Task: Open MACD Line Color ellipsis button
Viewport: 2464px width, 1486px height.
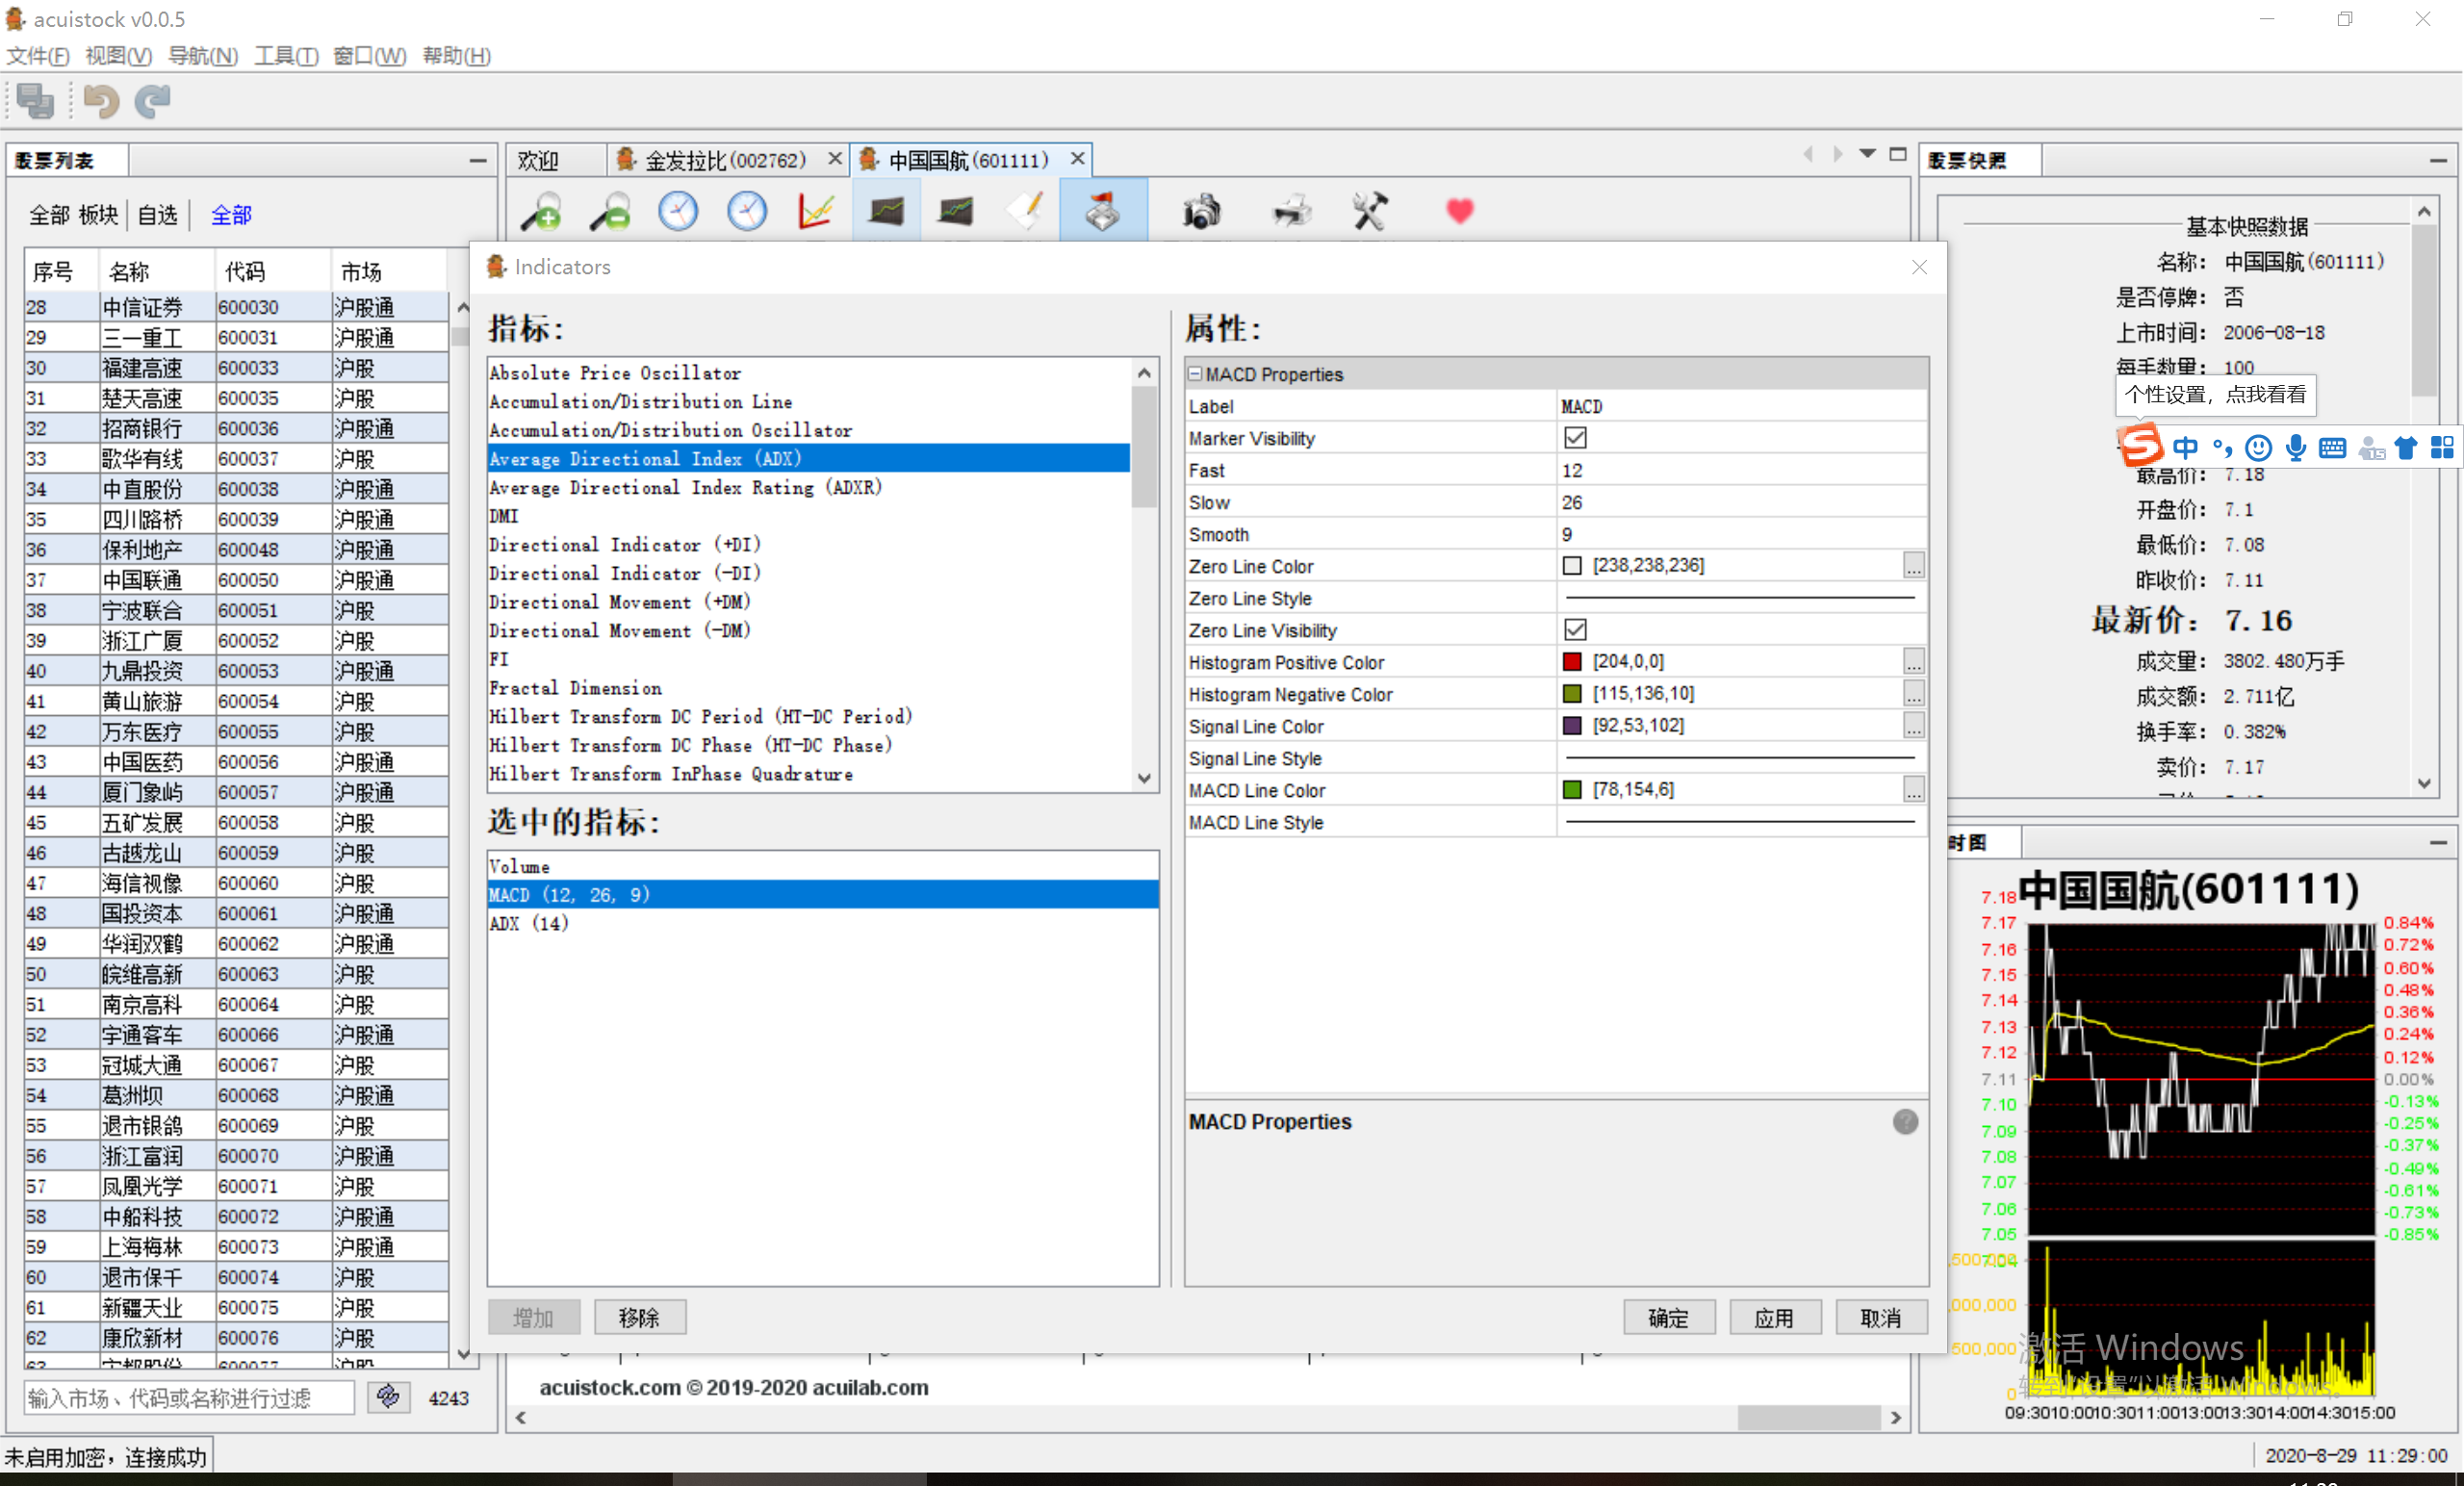Action: pyautogui.click(x=1913, y=790)
